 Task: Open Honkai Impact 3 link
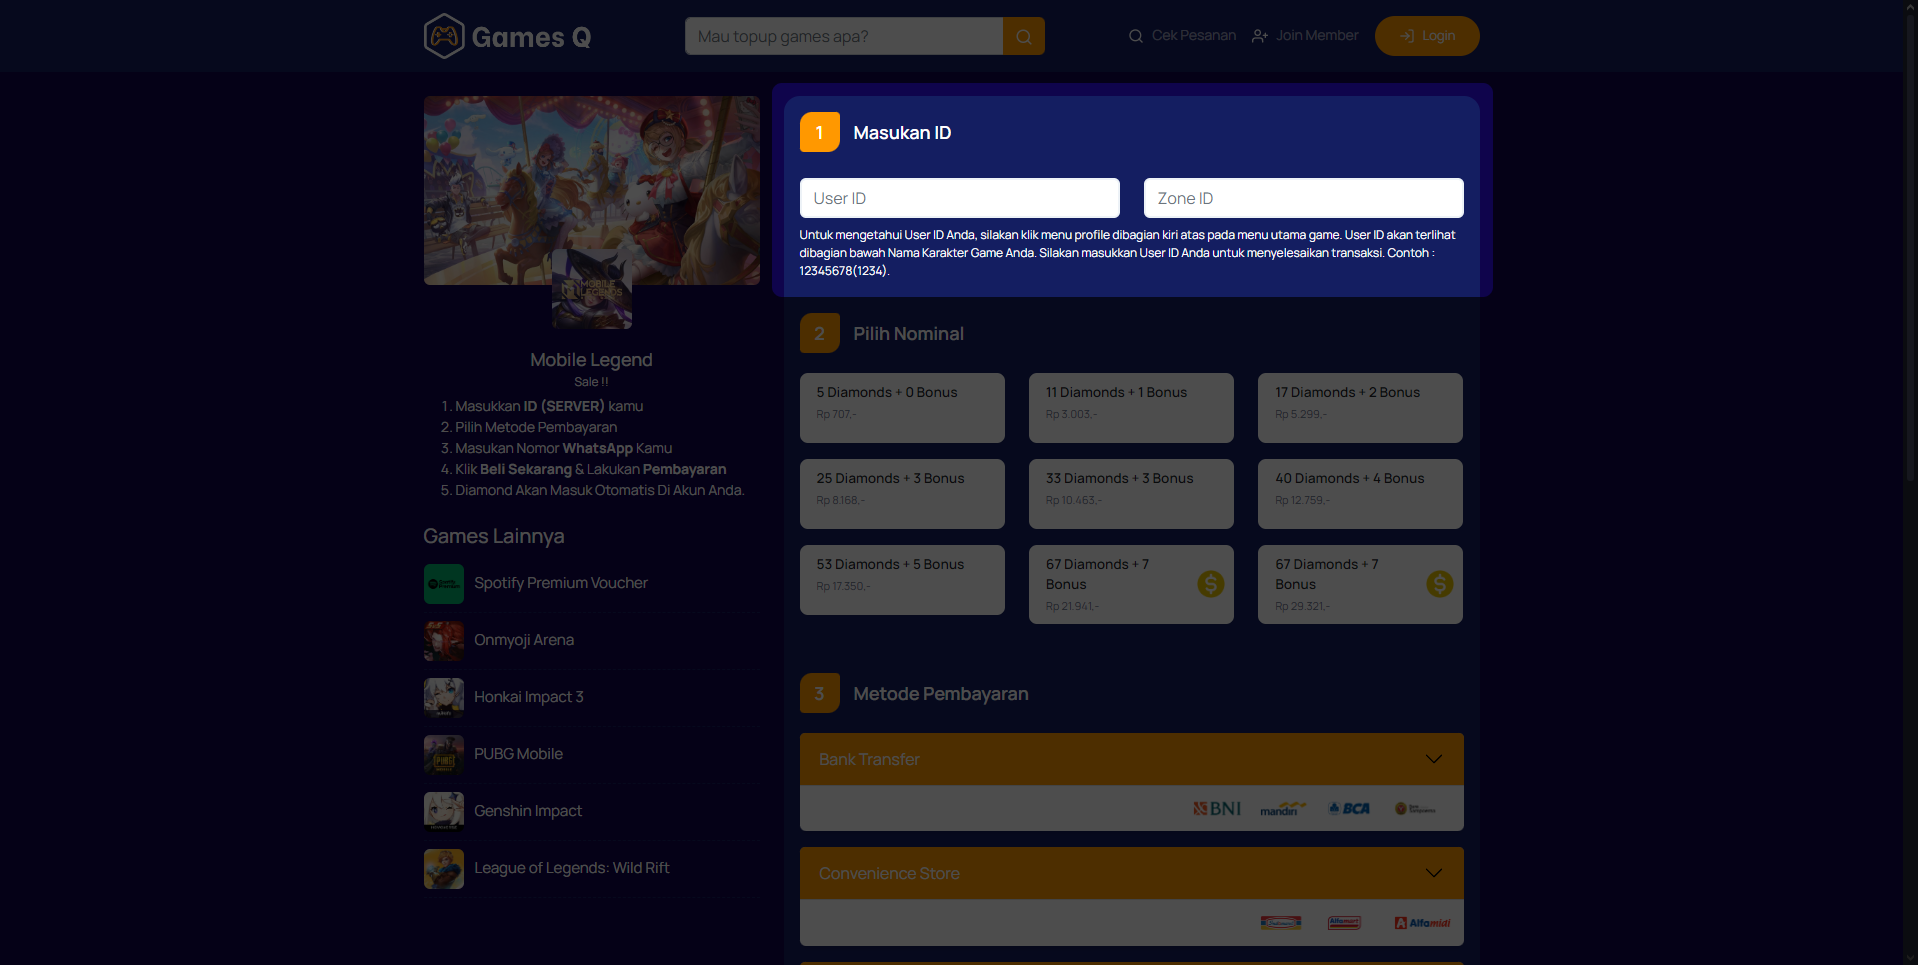pos(528,697)
